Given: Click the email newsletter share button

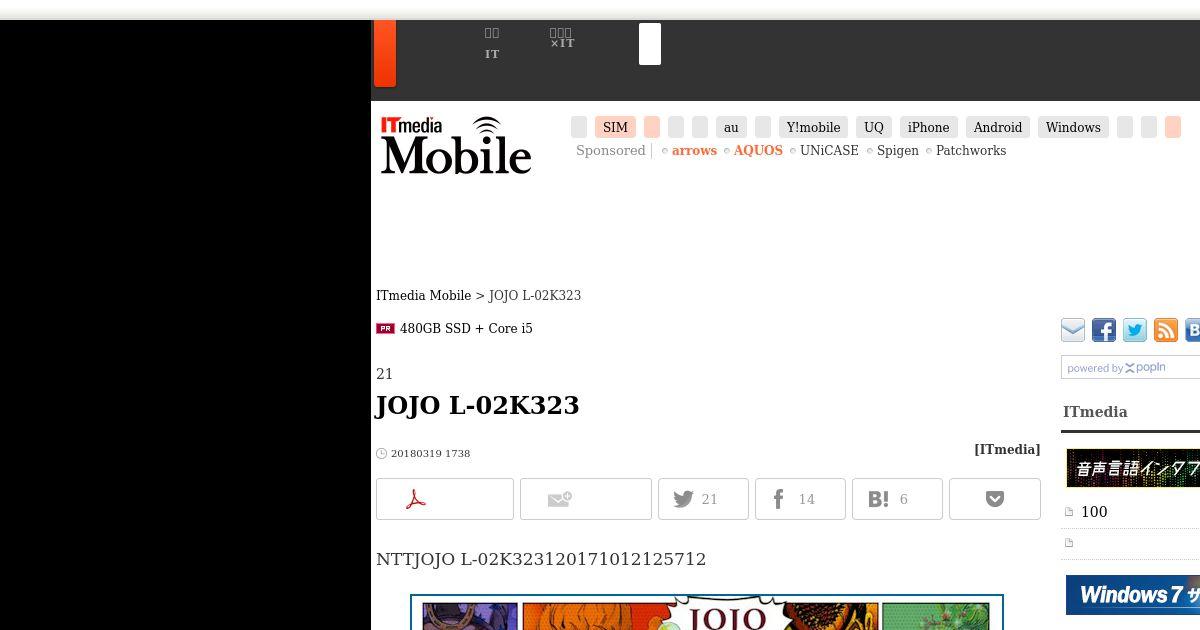Looking at the screenshot, I should coord(586,499).
